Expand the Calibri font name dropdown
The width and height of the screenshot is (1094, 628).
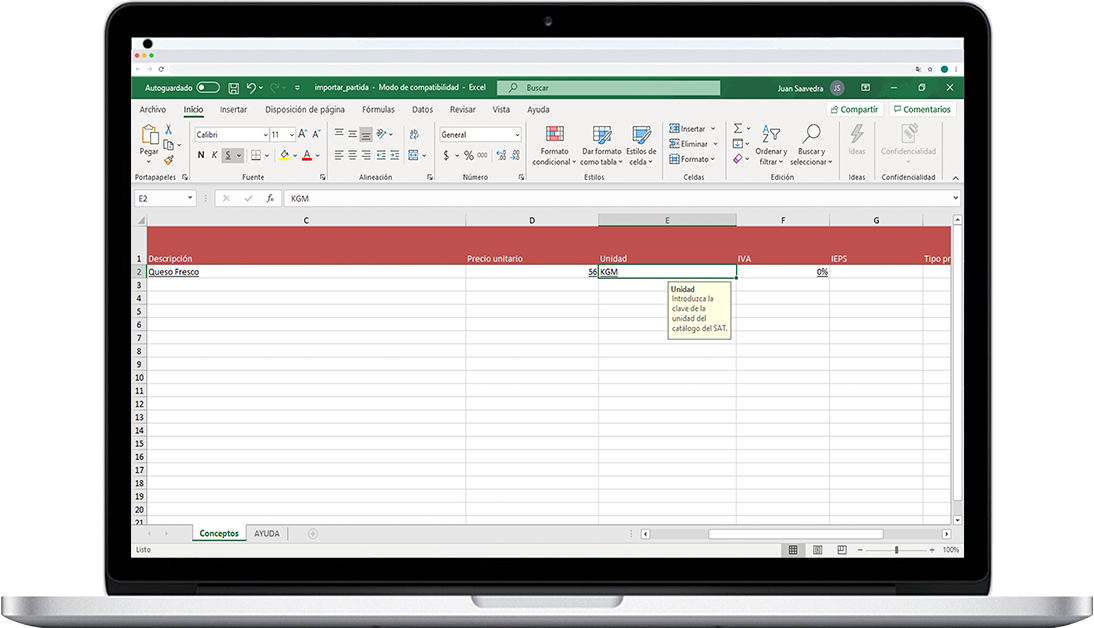(x=265, y=135)
